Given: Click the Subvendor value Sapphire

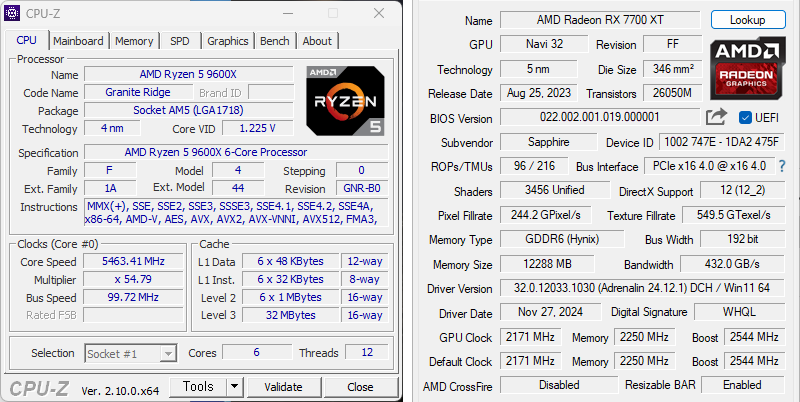Looking at the screenshot, I should click(548, 142).
